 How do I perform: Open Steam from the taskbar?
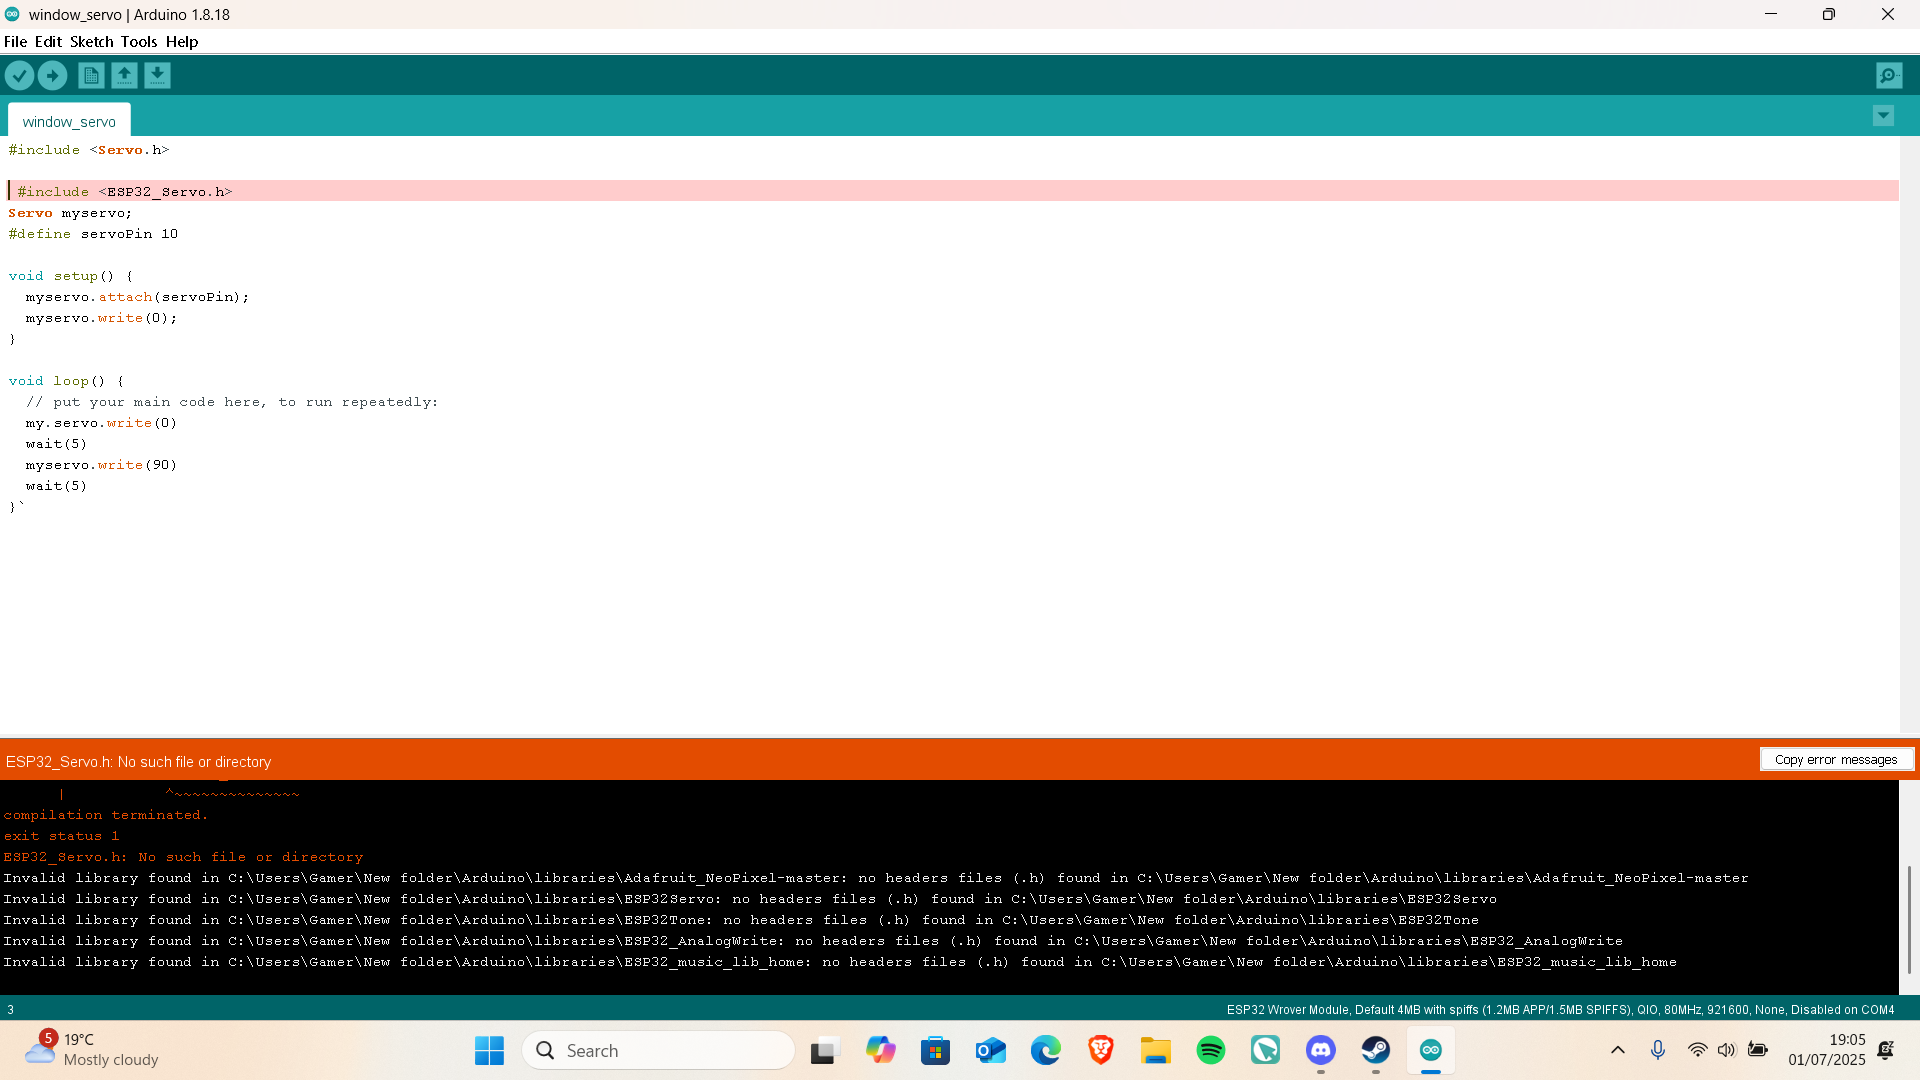click(x=1376, y=1050)
